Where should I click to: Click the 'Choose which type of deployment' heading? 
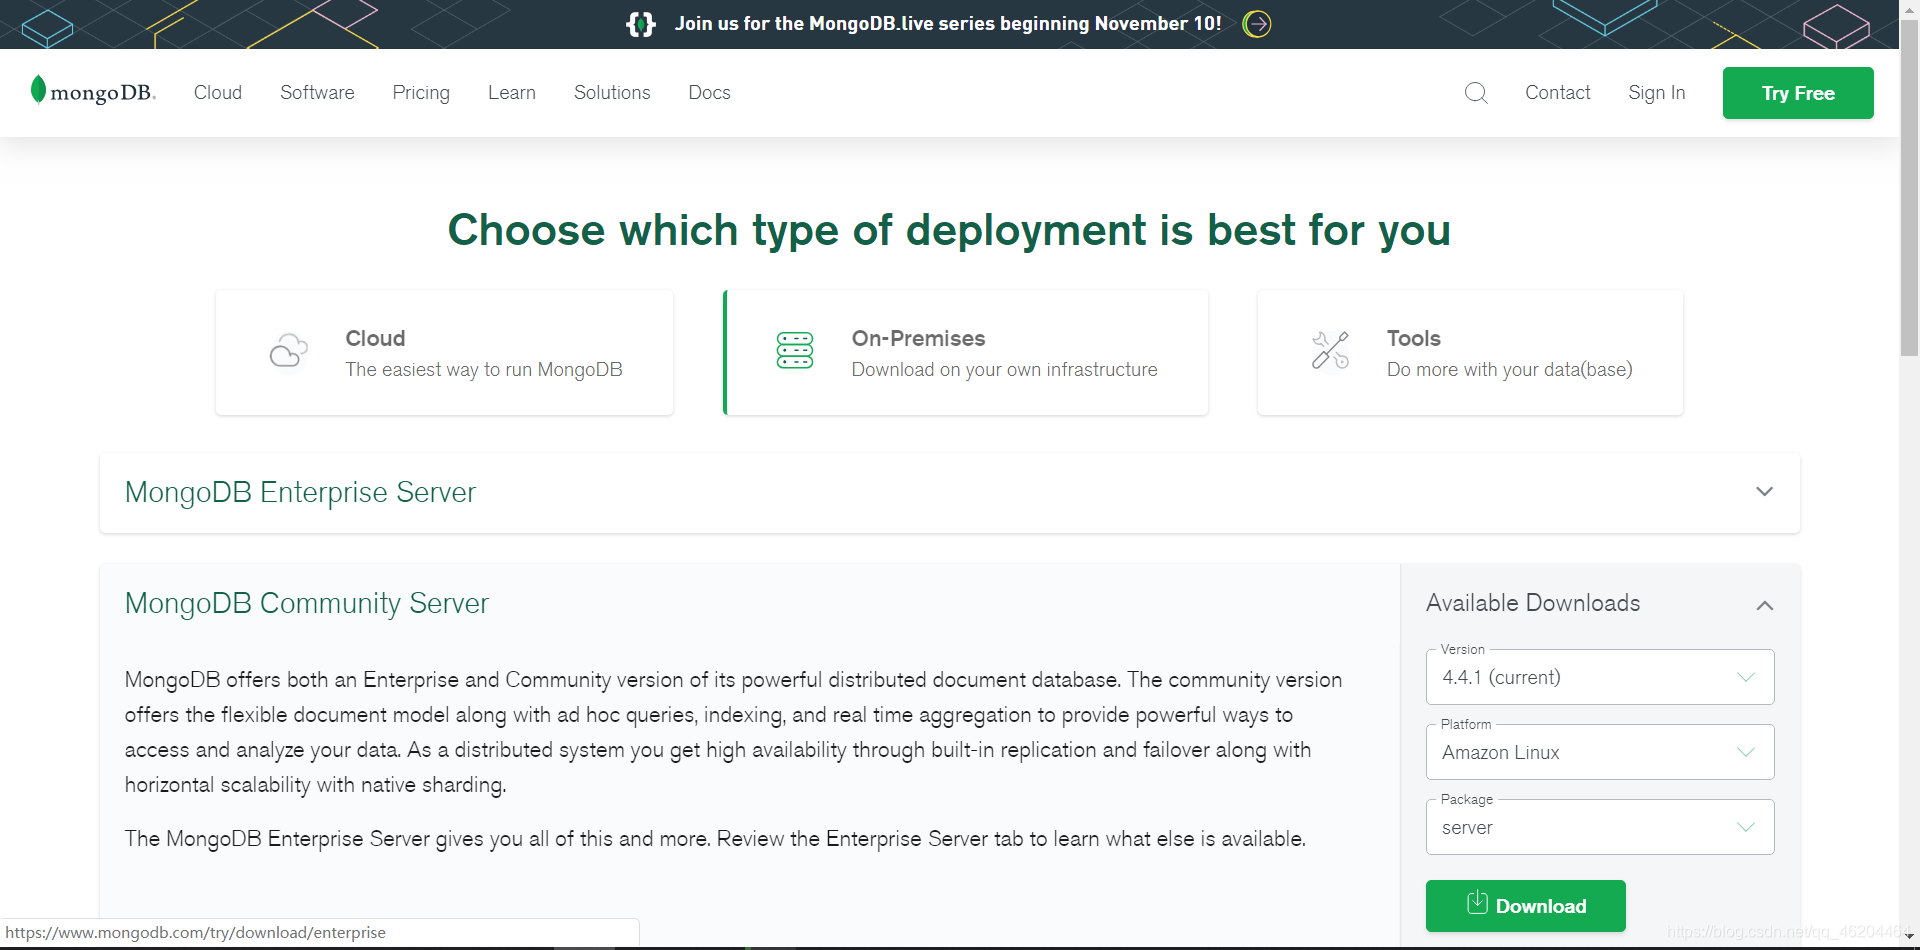tap(949, 230)
